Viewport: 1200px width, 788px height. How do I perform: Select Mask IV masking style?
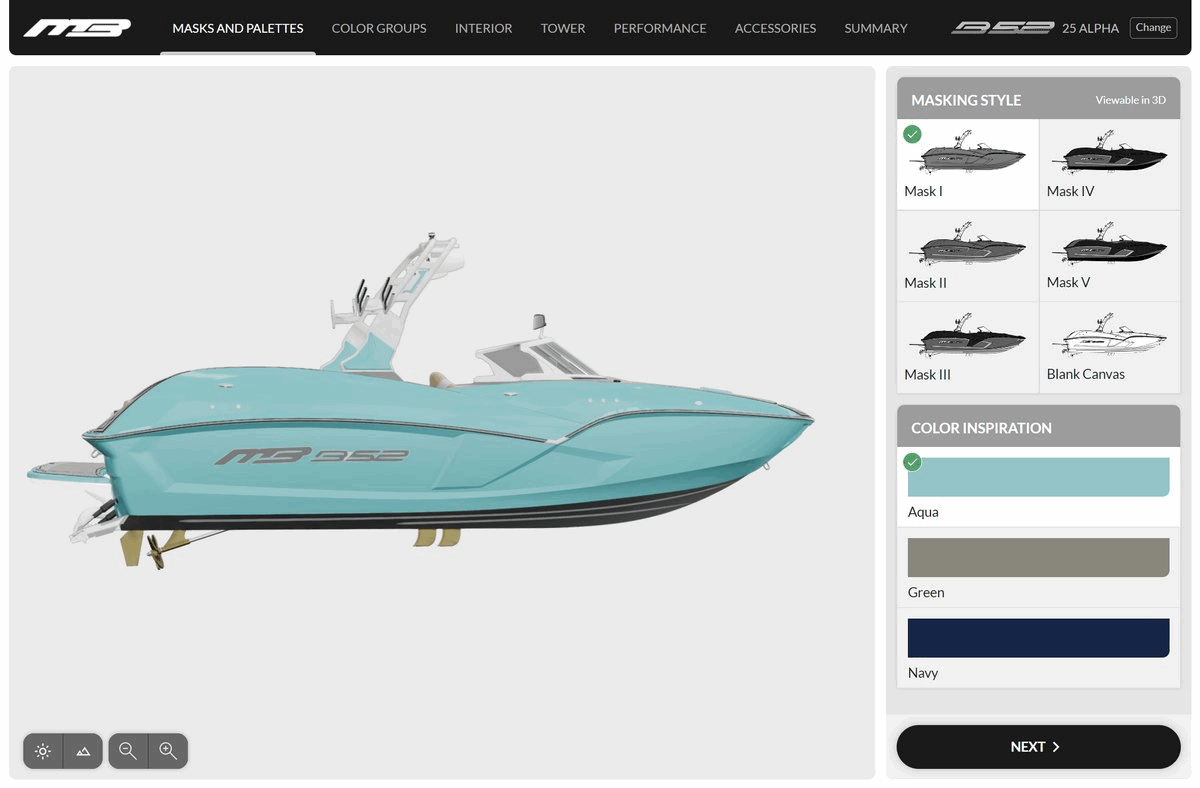pos(1110,164)
